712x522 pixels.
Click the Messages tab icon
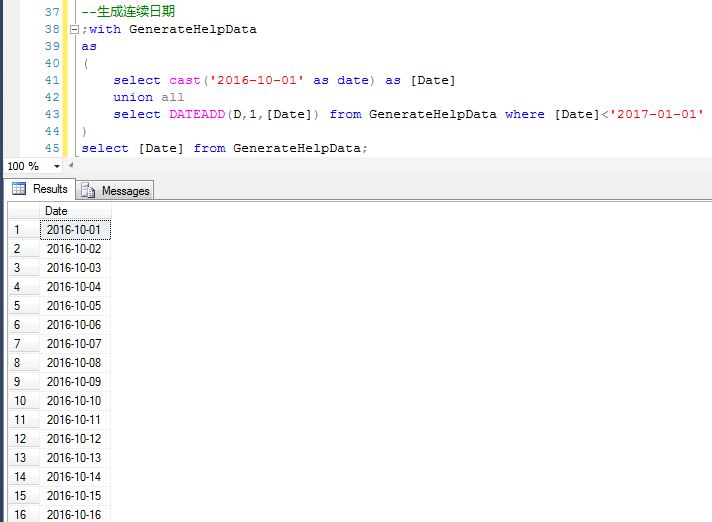pyautogui.click(x=88, y=191)
